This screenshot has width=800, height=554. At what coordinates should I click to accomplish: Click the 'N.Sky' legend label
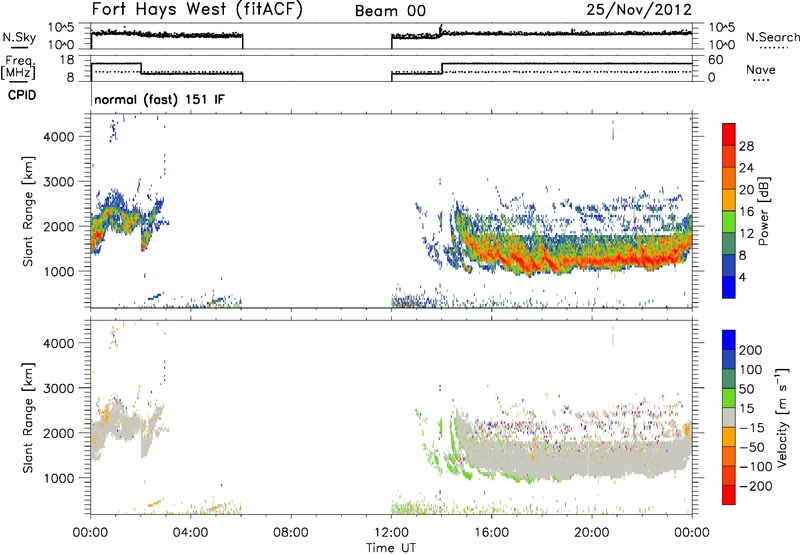[19, 37]
